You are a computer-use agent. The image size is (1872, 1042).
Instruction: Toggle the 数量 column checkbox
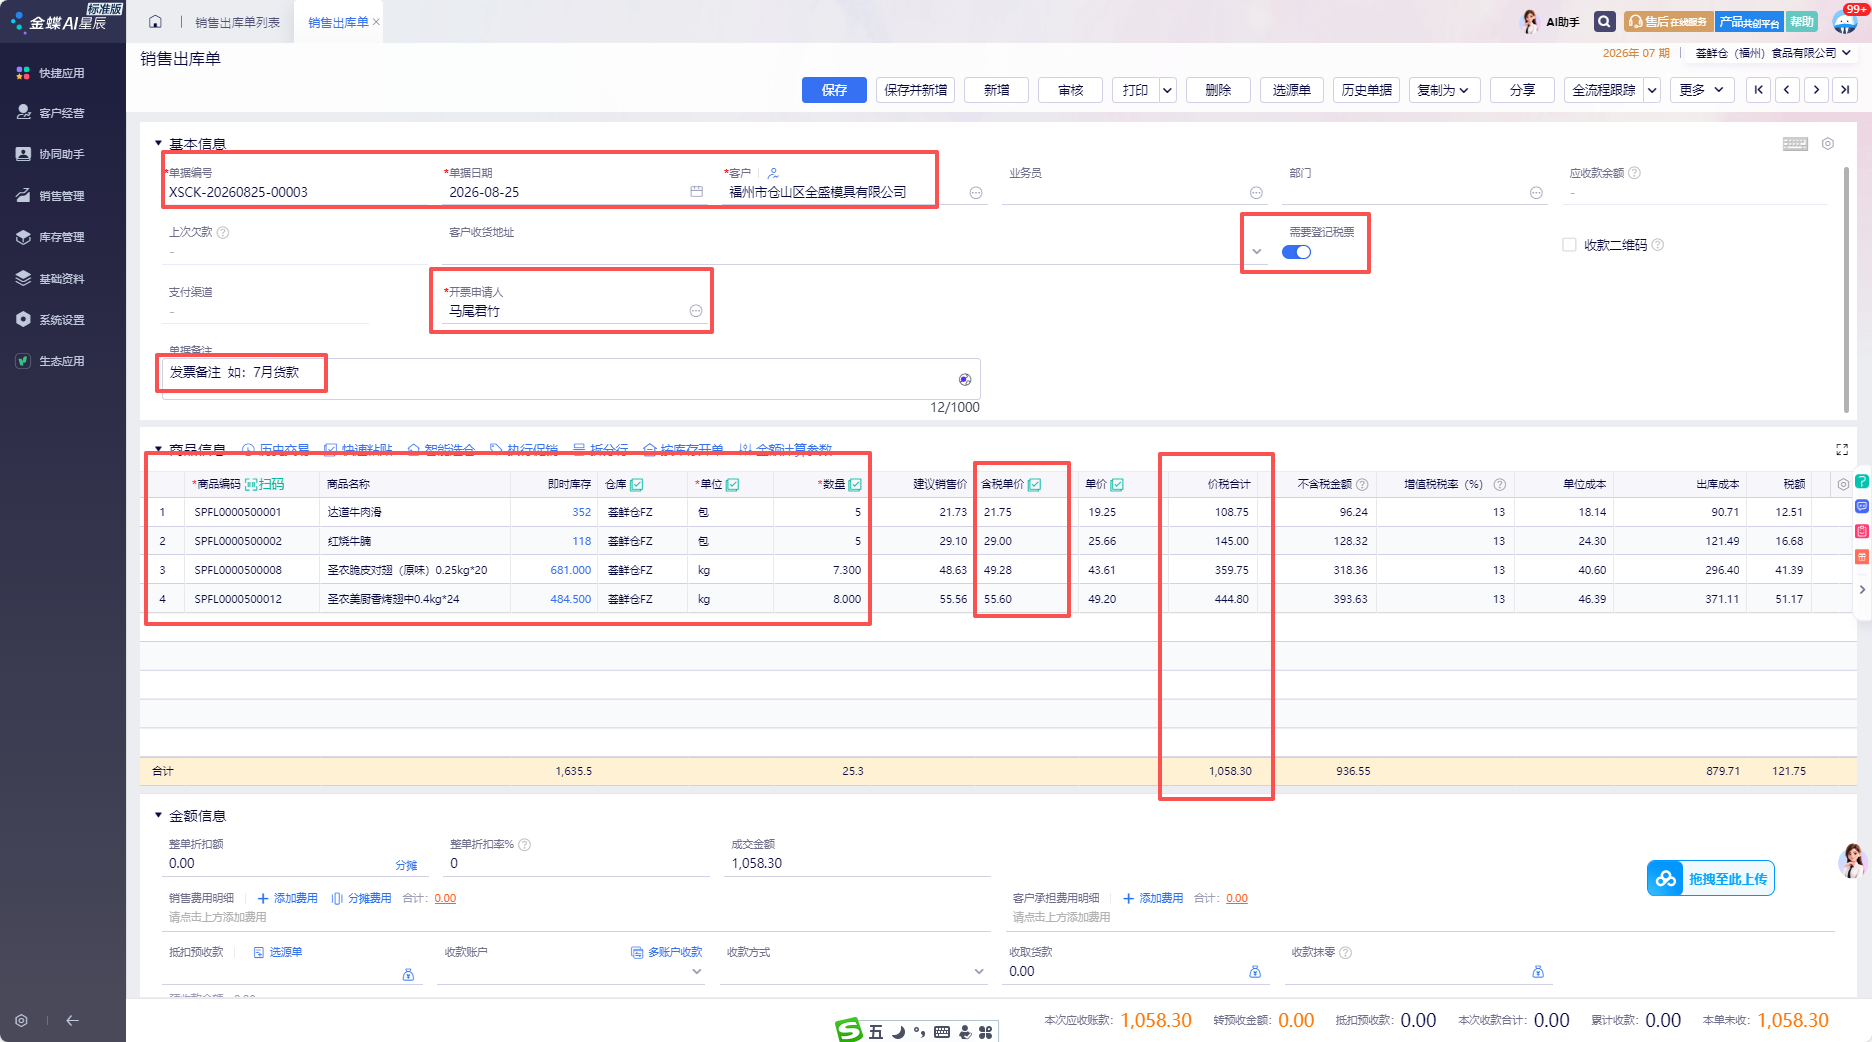point(855,484)
